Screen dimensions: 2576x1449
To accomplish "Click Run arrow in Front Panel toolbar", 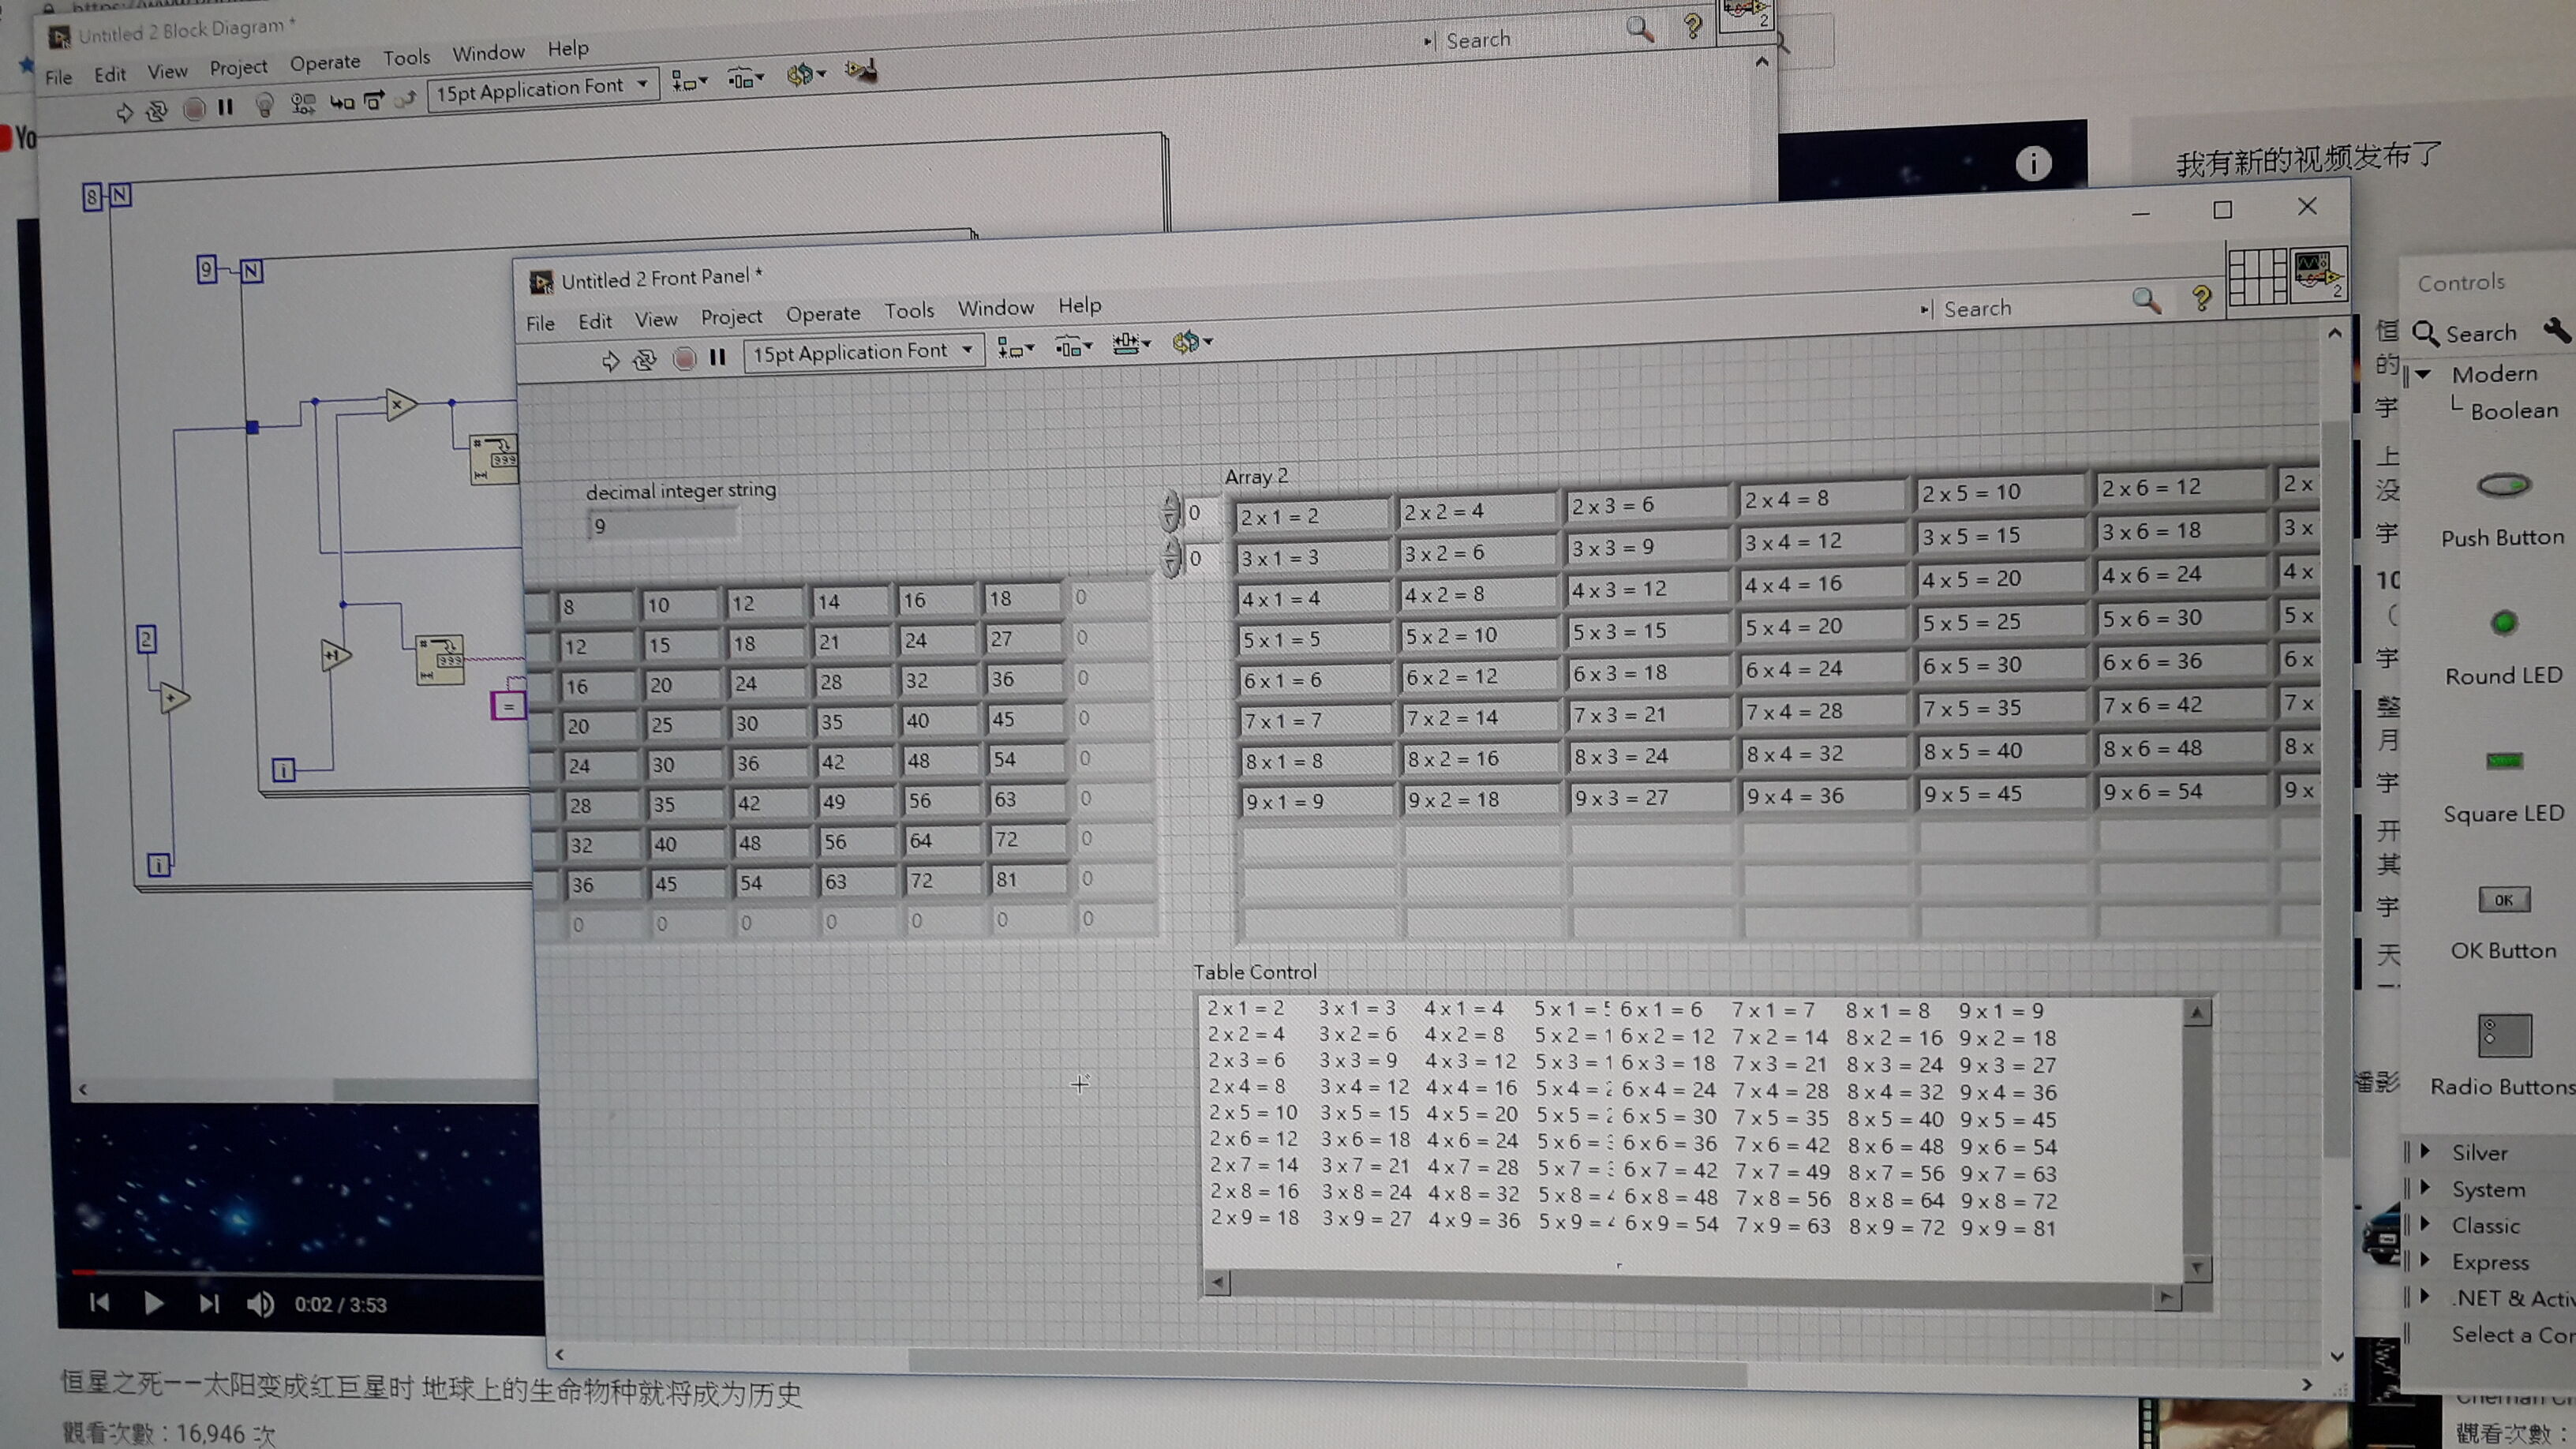I will pos(610,360).
